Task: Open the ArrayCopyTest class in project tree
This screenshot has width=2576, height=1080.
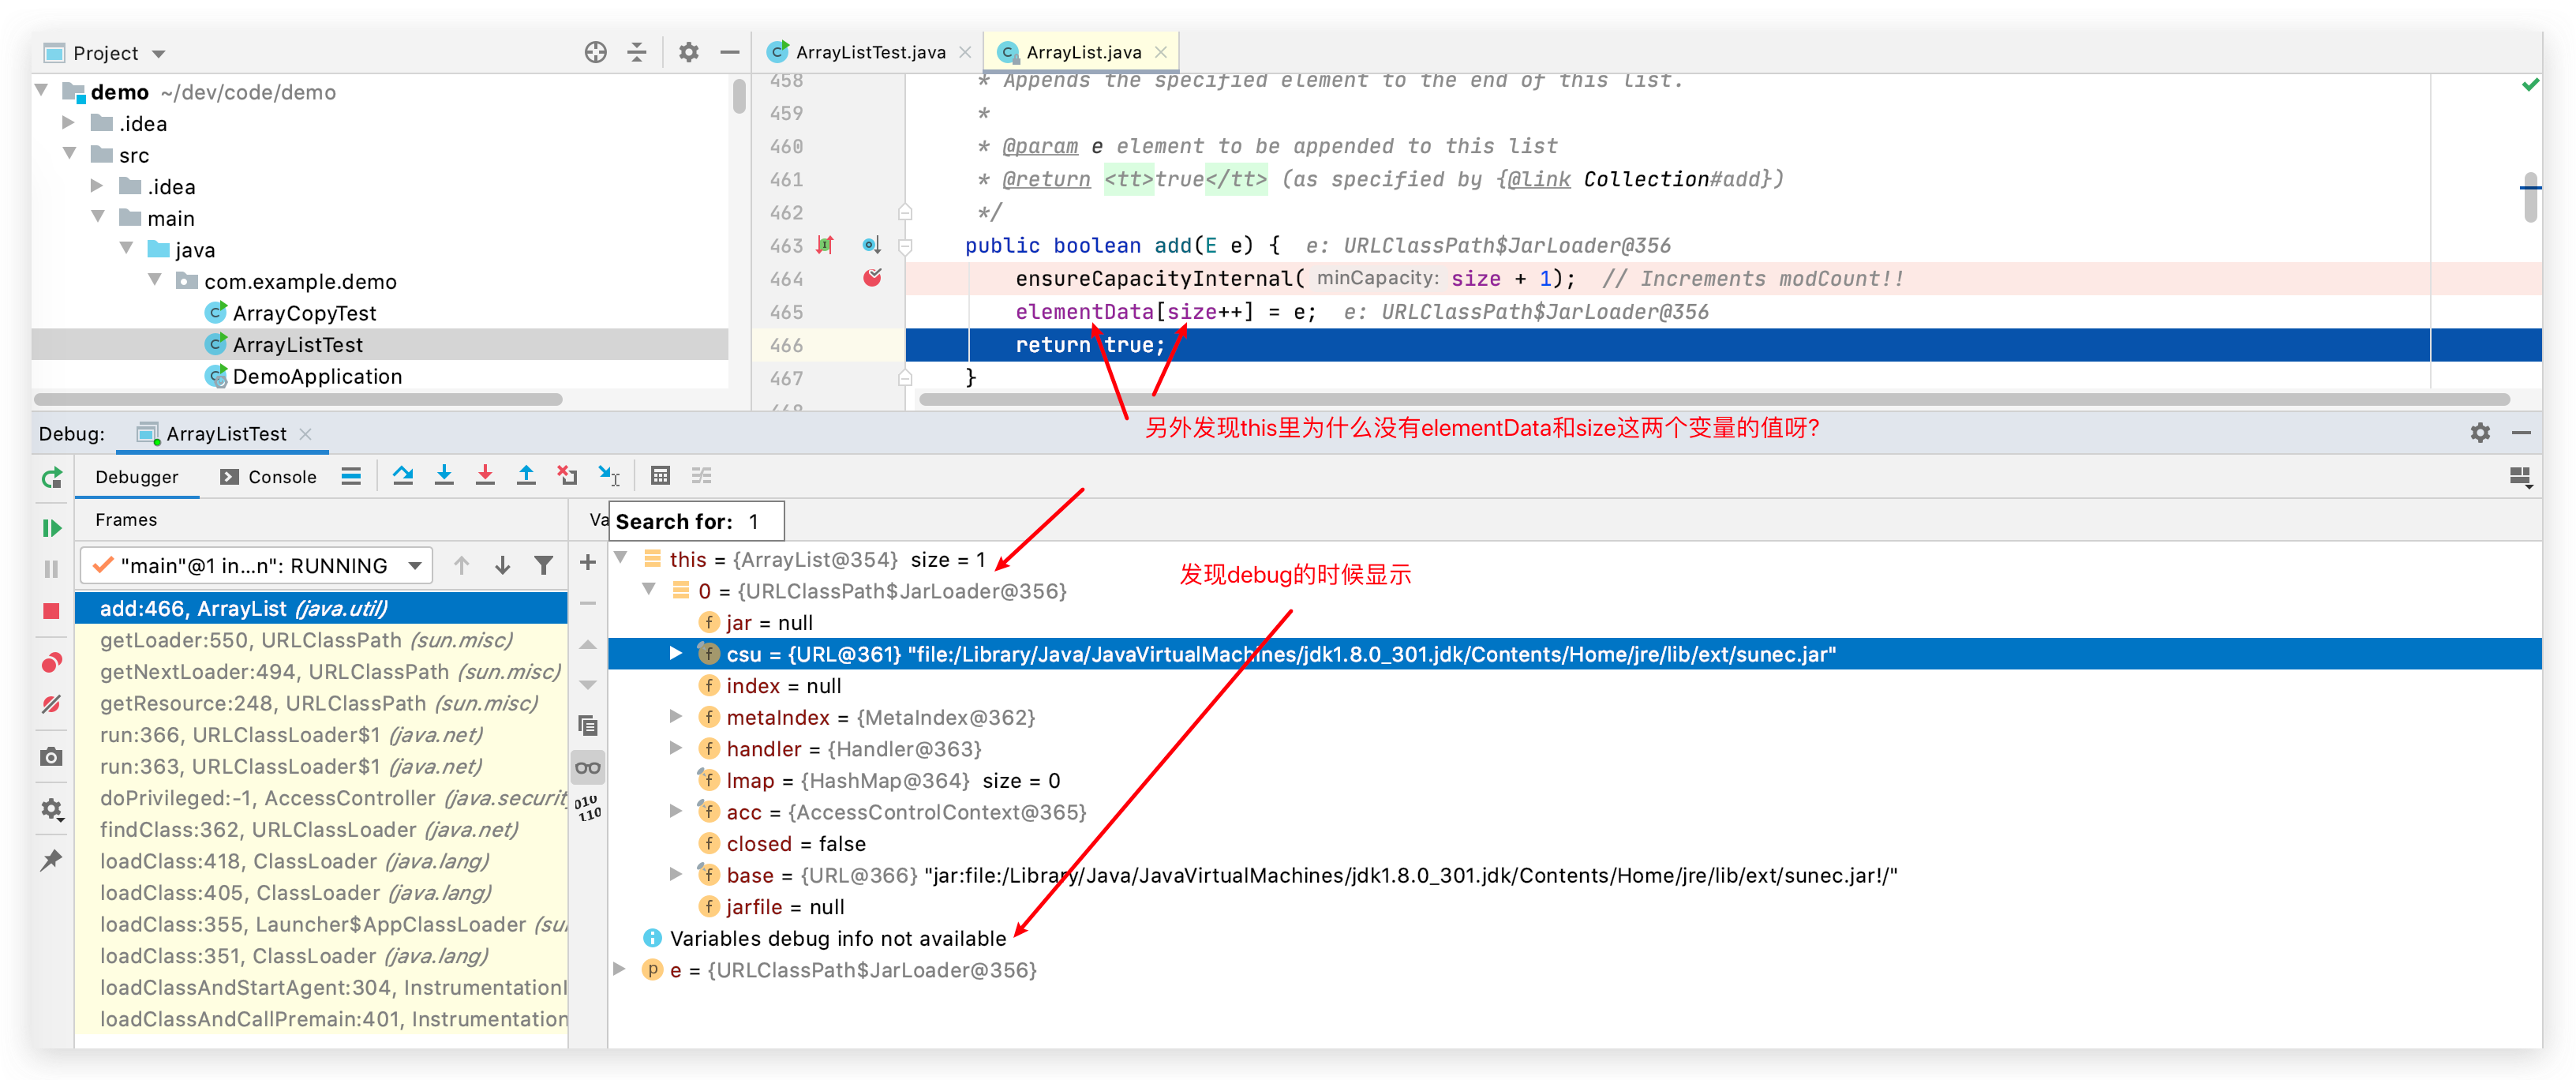Action: [304, 313]
